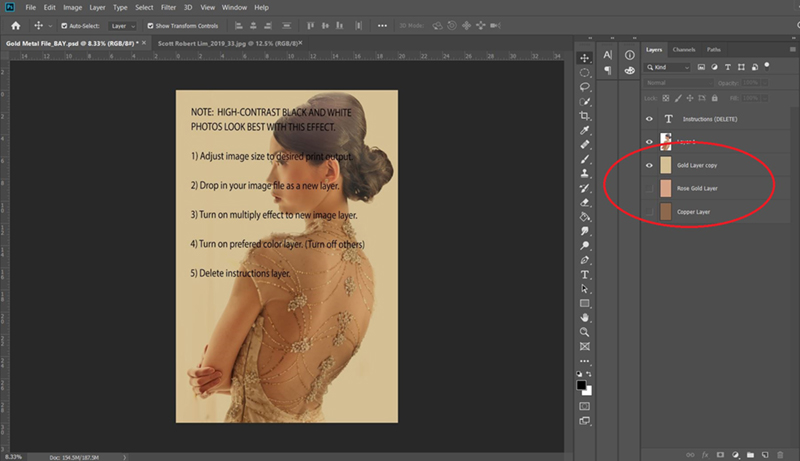The image size is (800, 461).
Task: Select the Zoom tool
Action: pos(585,332)
